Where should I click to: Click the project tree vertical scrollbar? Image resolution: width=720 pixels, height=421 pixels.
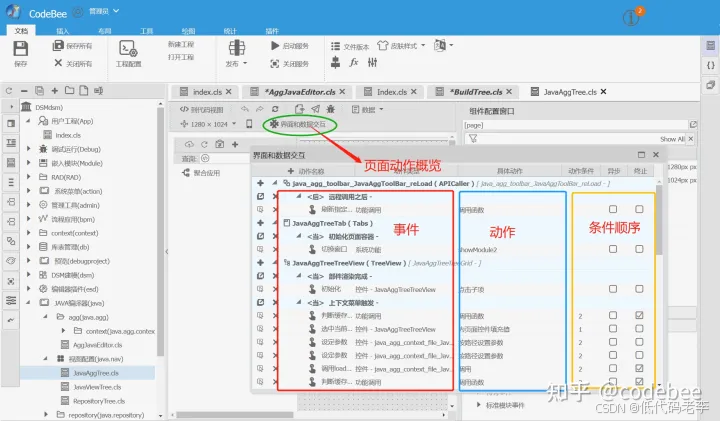click(160, 232)
